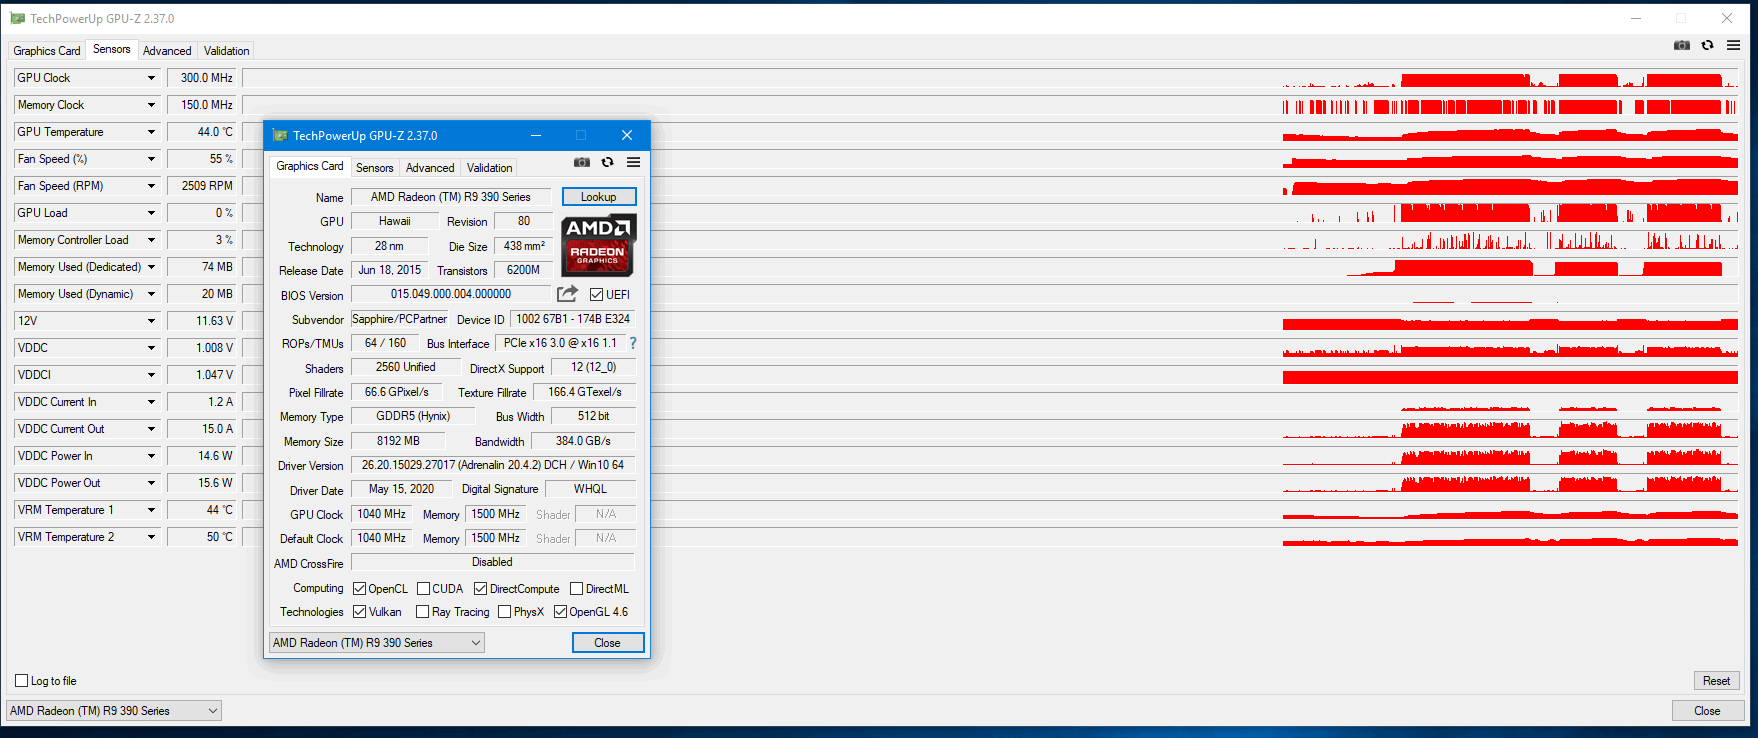Image resolution: width=1758 pixels, height=738 pixels.
Task: Refresh data using refresh icon in front GPU-Z window
Action: (607, 162)
